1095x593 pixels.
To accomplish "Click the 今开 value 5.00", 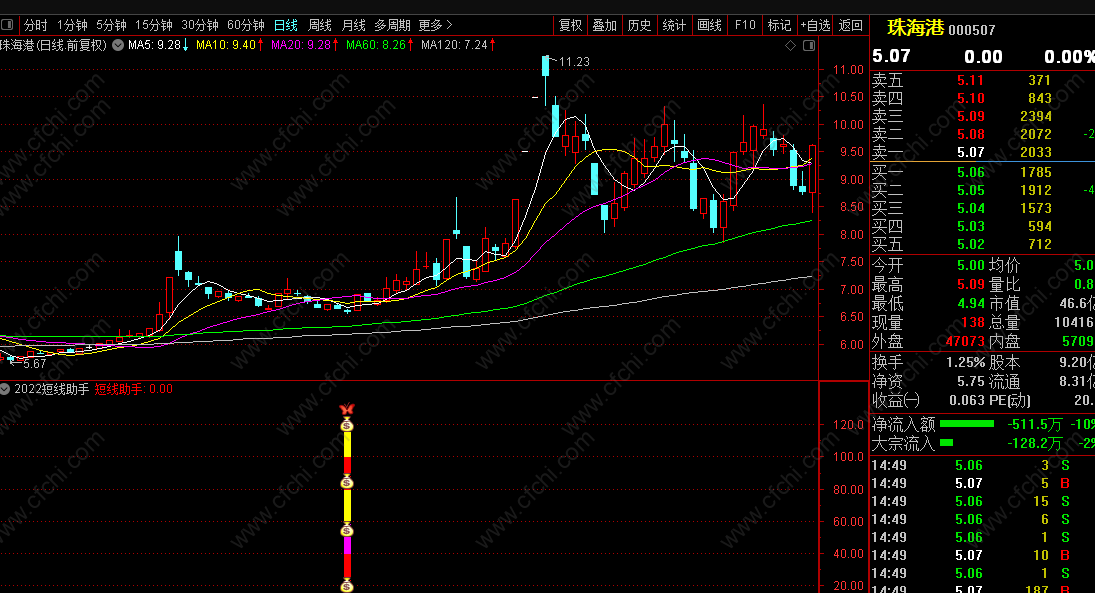I will (971, 265).
